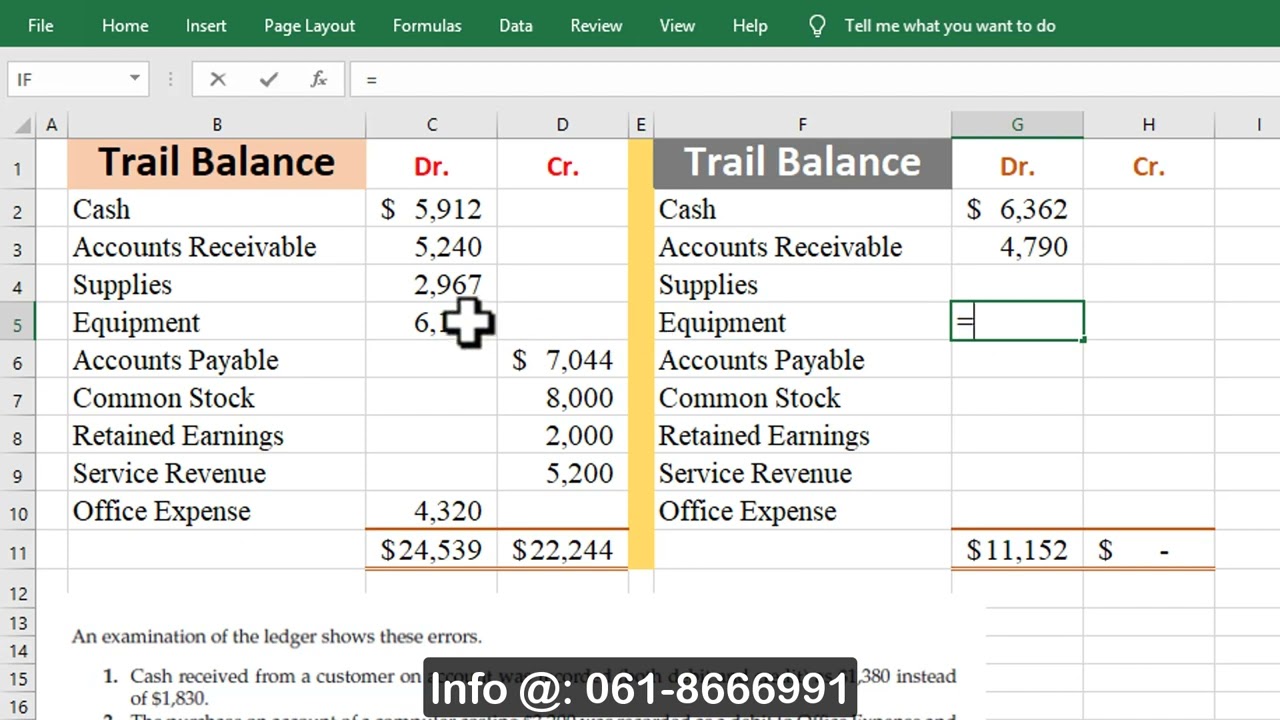Switch to the Home ribbon tab
1280x720 pixels.
click(x=125, y=26)
